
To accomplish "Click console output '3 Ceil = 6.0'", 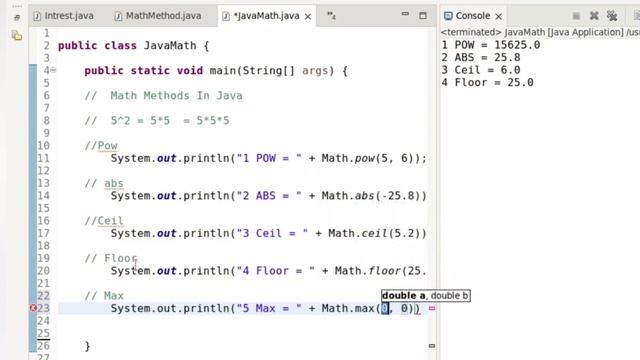I will [x=481, y=70].
